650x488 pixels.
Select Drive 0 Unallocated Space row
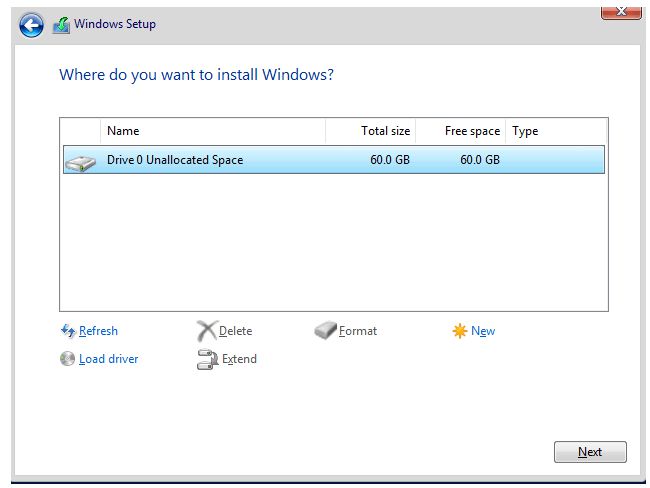(x=334, y=160)
